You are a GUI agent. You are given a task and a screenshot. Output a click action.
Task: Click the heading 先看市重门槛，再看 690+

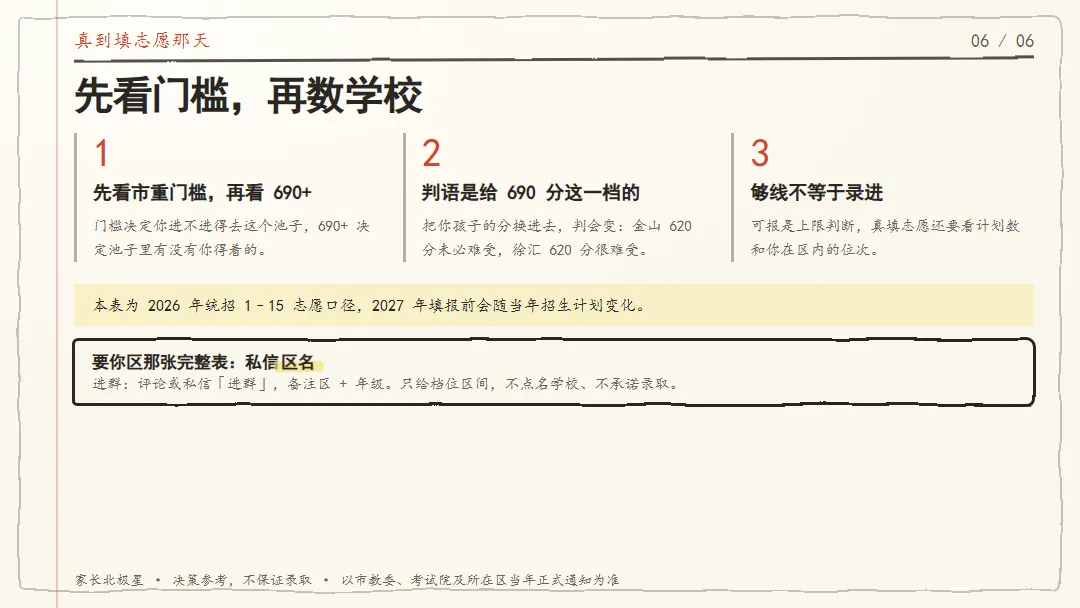202,193
